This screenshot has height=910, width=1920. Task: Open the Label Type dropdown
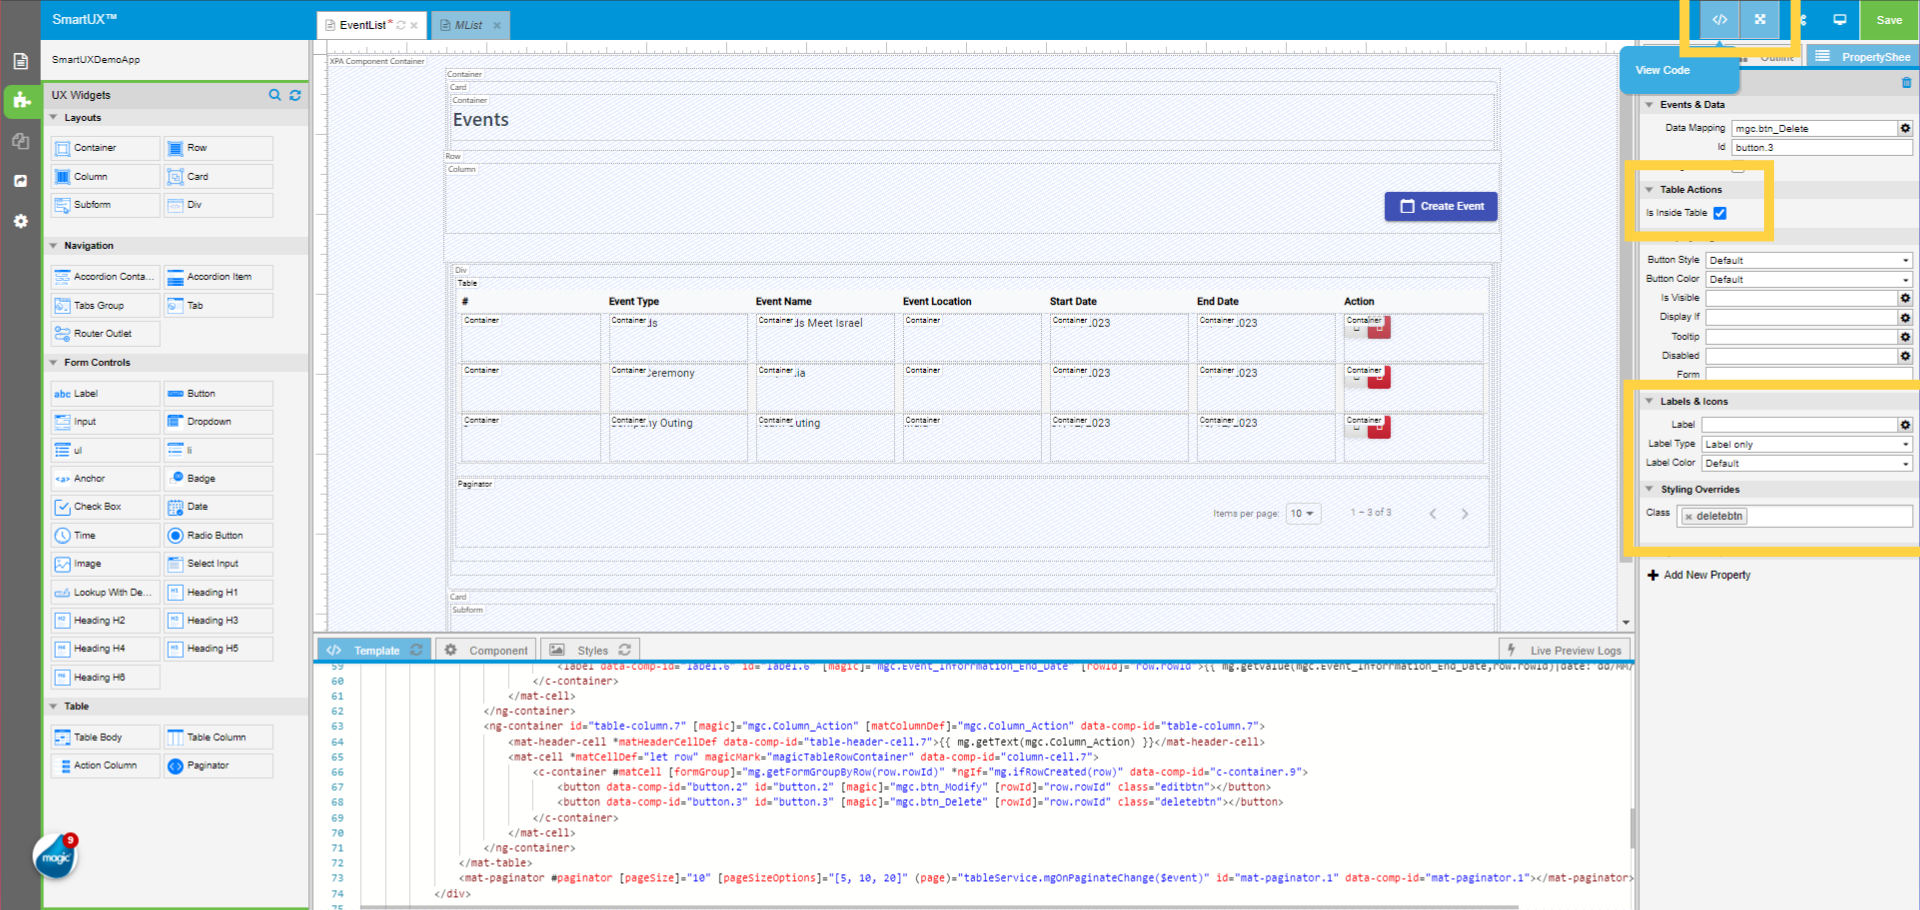coord(1808,444)
